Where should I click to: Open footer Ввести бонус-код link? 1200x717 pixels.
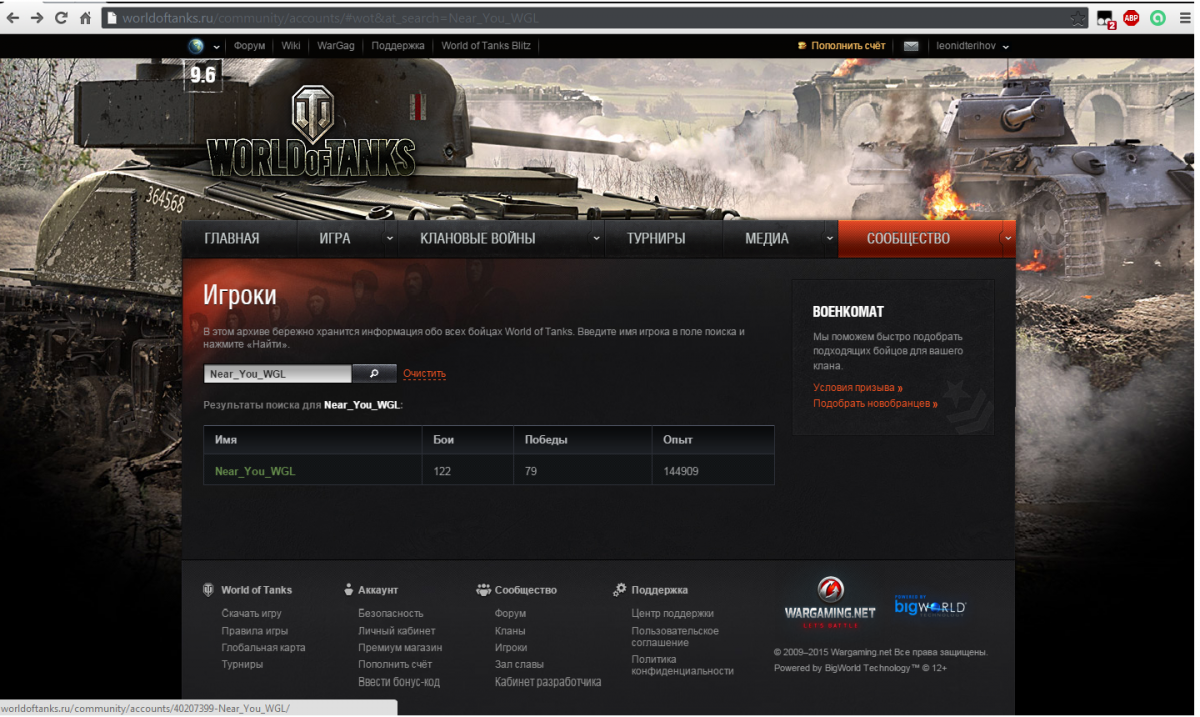click(399, 682)
